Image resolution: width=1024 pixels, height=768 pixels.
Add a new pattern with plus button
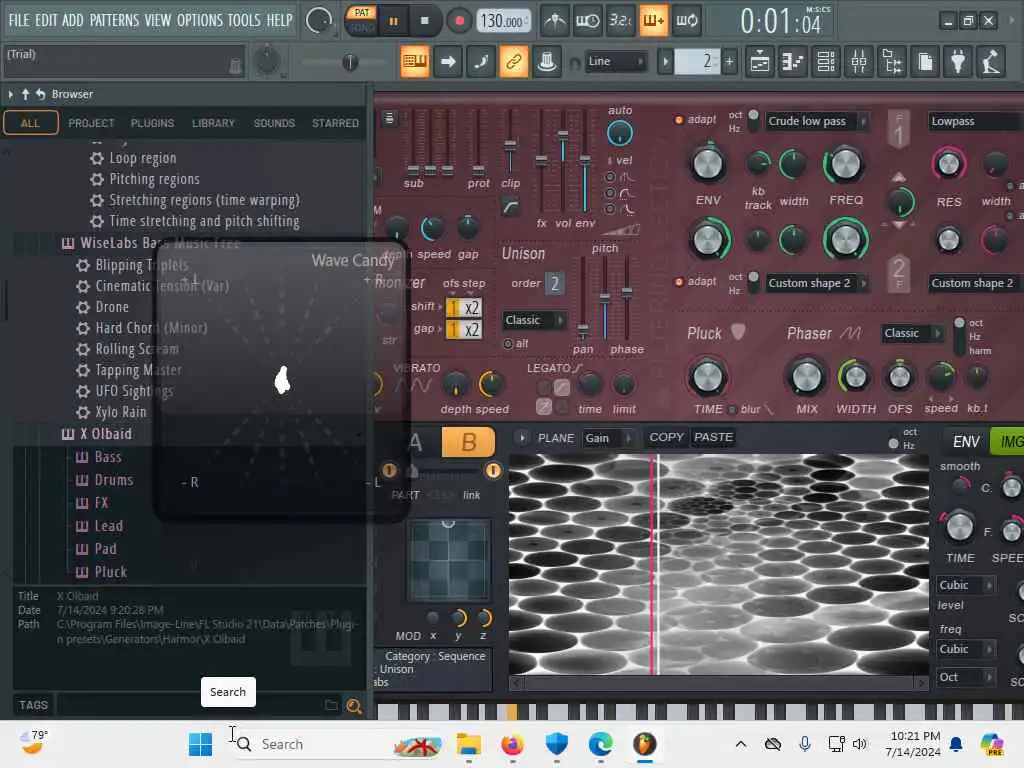(x=729, y=62)
